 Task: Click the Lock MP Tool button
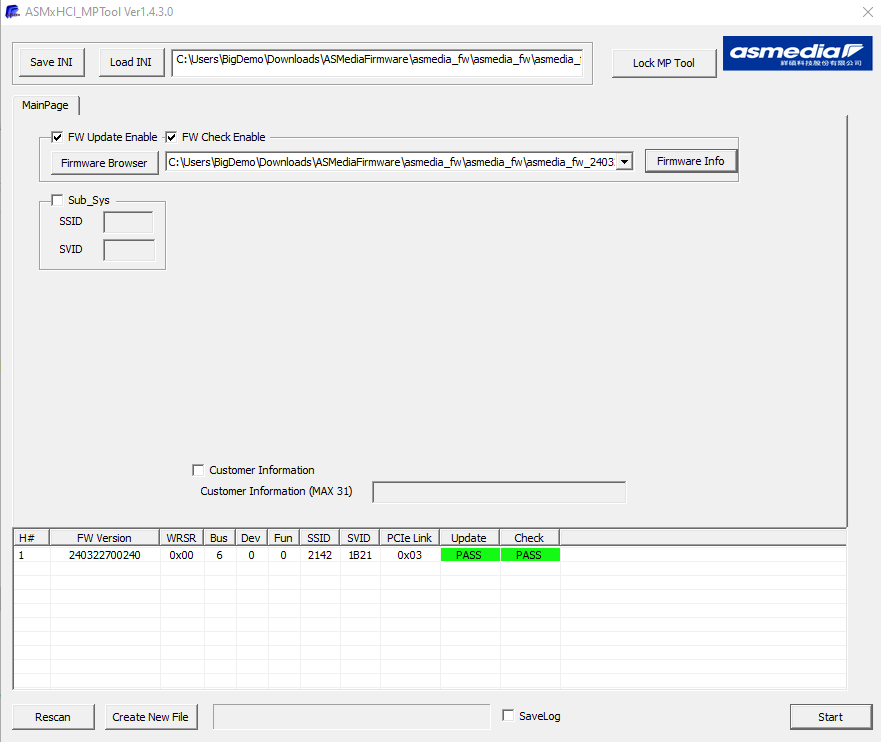pos(663,63)
